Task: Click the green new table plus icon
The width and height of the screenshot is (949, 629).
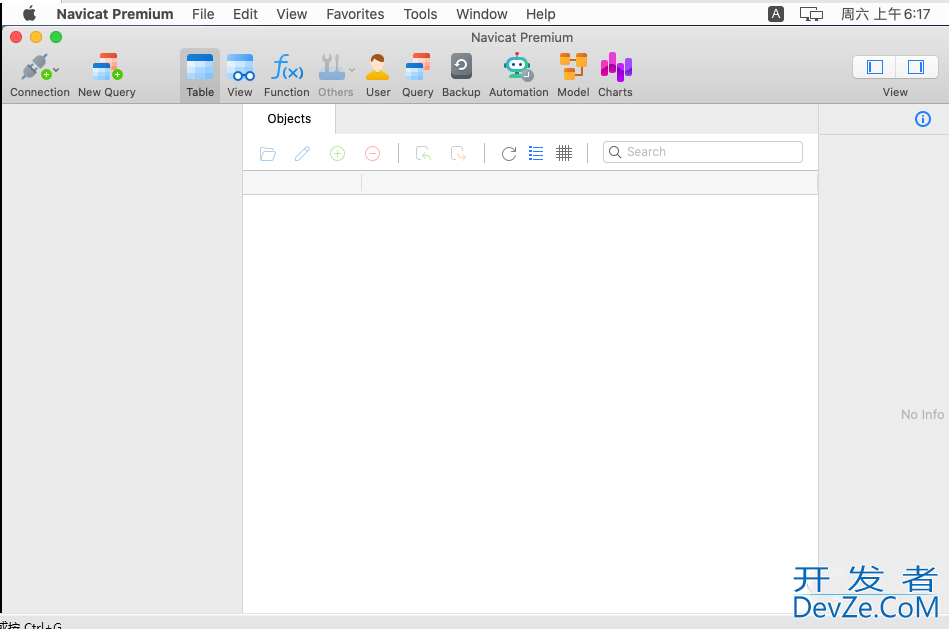Action: point(338,154)
